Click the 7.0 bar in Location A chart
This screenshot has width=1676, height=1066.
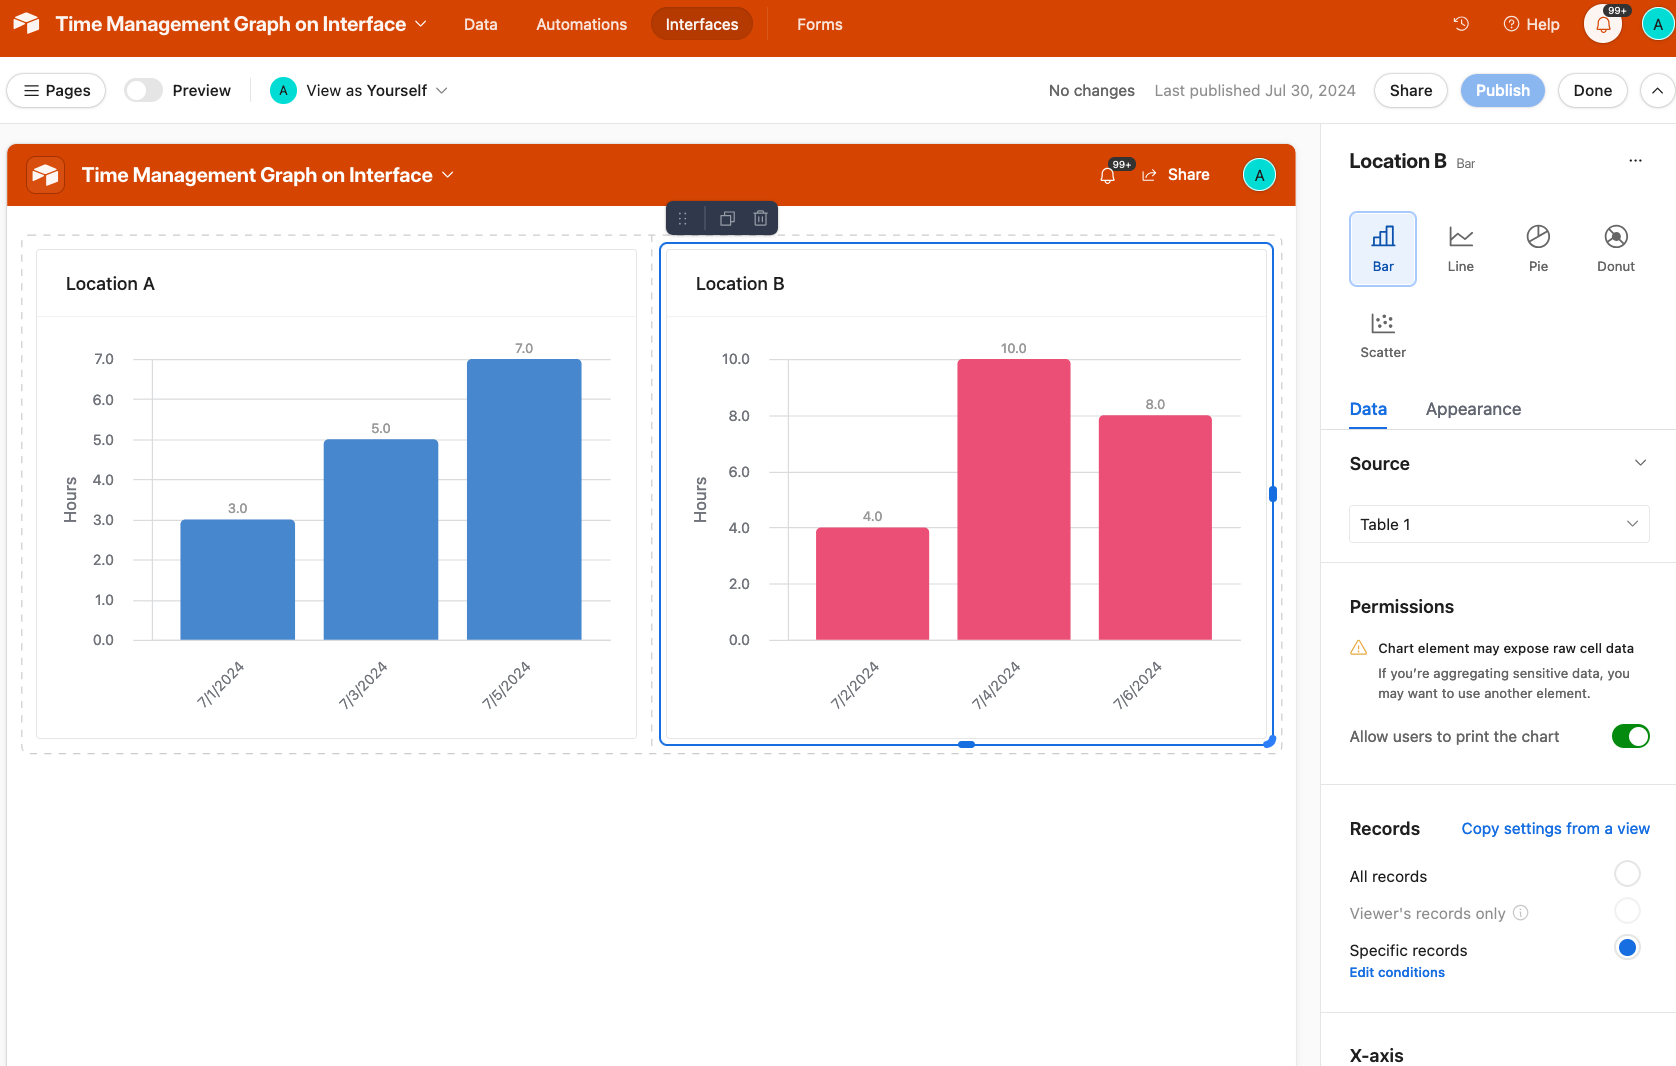524,499
